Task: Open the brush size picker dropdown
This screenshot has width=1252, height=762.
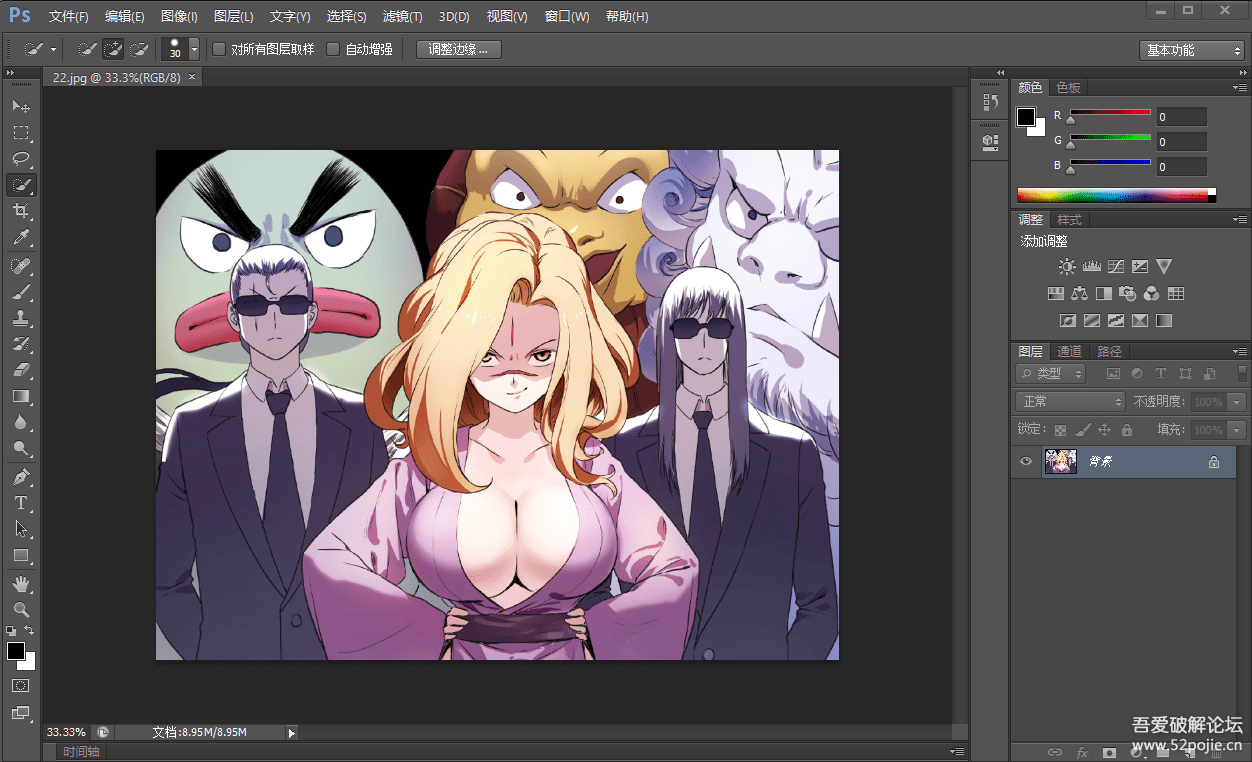Action: 194,49
